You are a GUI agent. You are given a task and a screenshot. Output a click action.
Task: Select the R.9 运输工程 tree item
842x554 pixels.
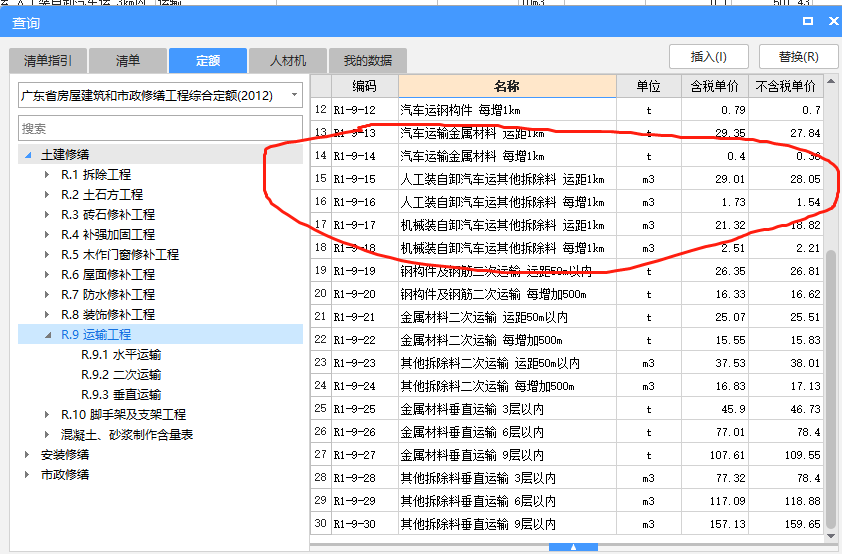[x=96, y=334]
